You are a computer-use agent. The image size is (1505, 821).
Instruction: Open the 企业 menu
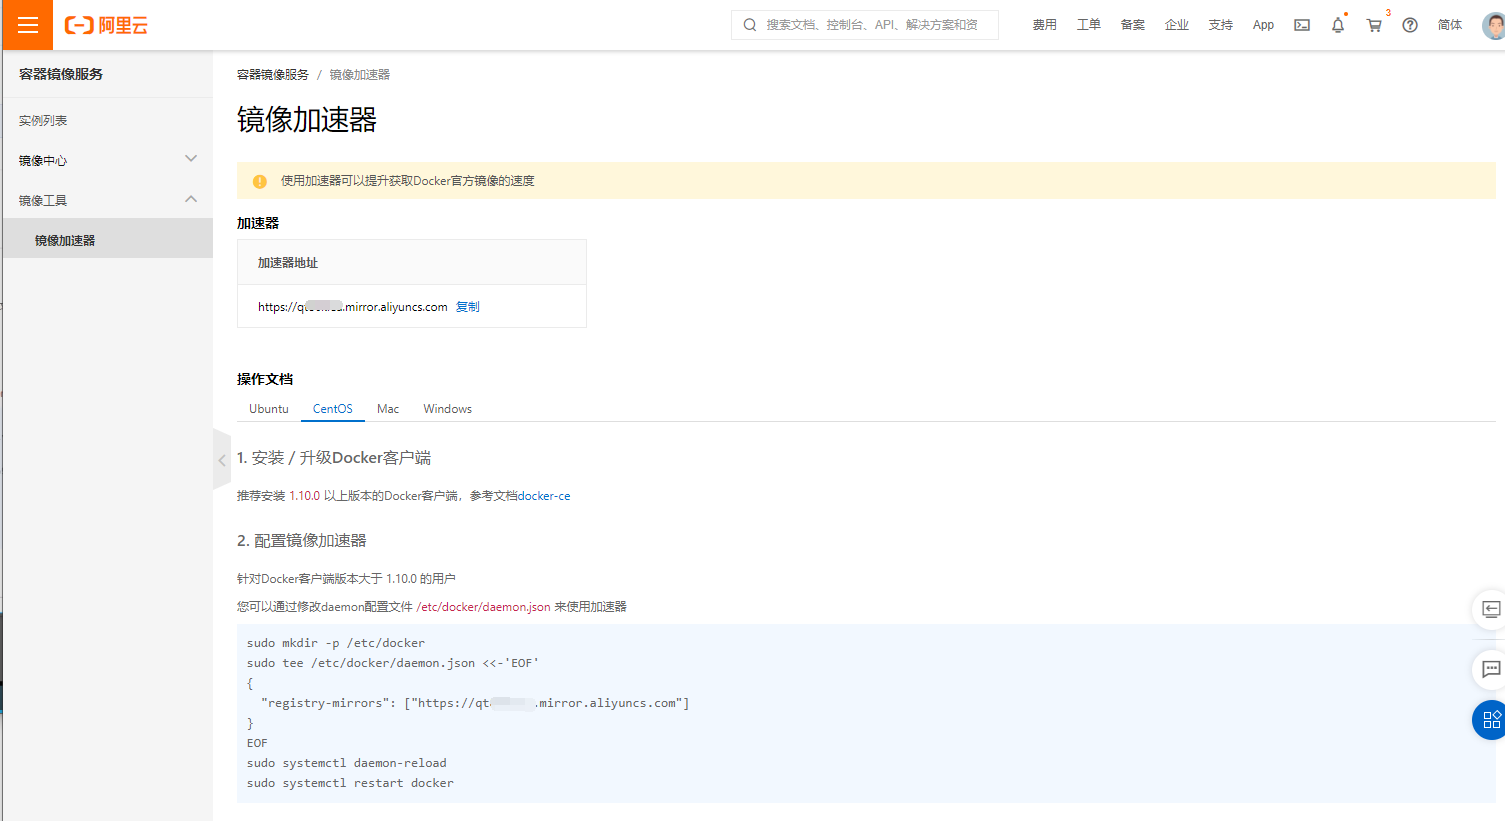(x=1177, y=25)
